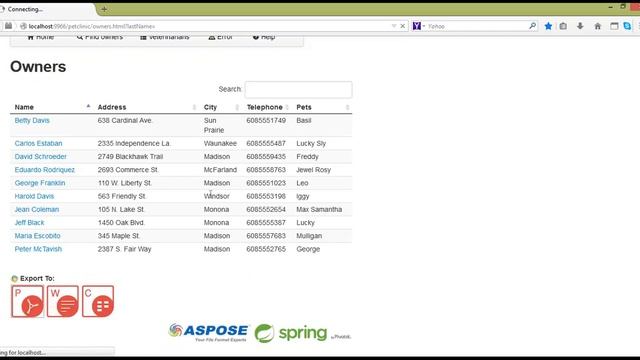Viewport: 640px width, 360px height.
Task: Click the Aspose logo
Action: (208, 333)
